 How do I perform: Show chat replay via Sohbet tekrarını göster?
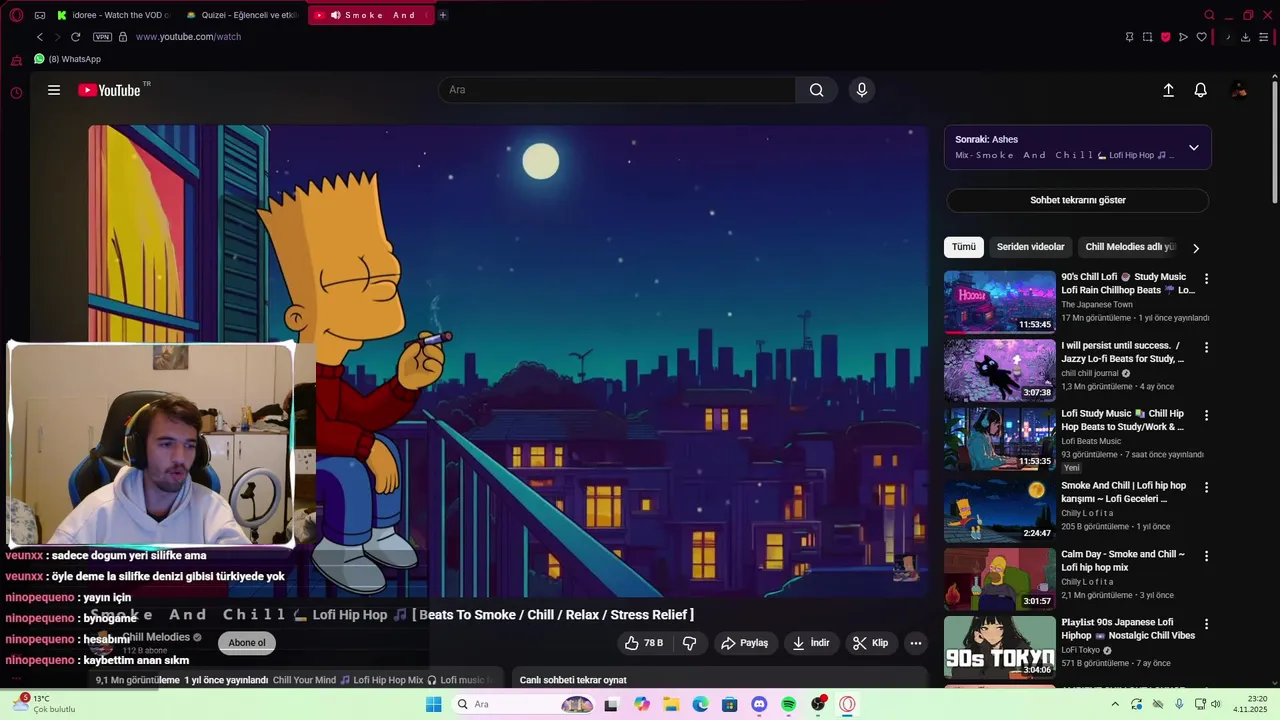click(x=1078, y=200)
